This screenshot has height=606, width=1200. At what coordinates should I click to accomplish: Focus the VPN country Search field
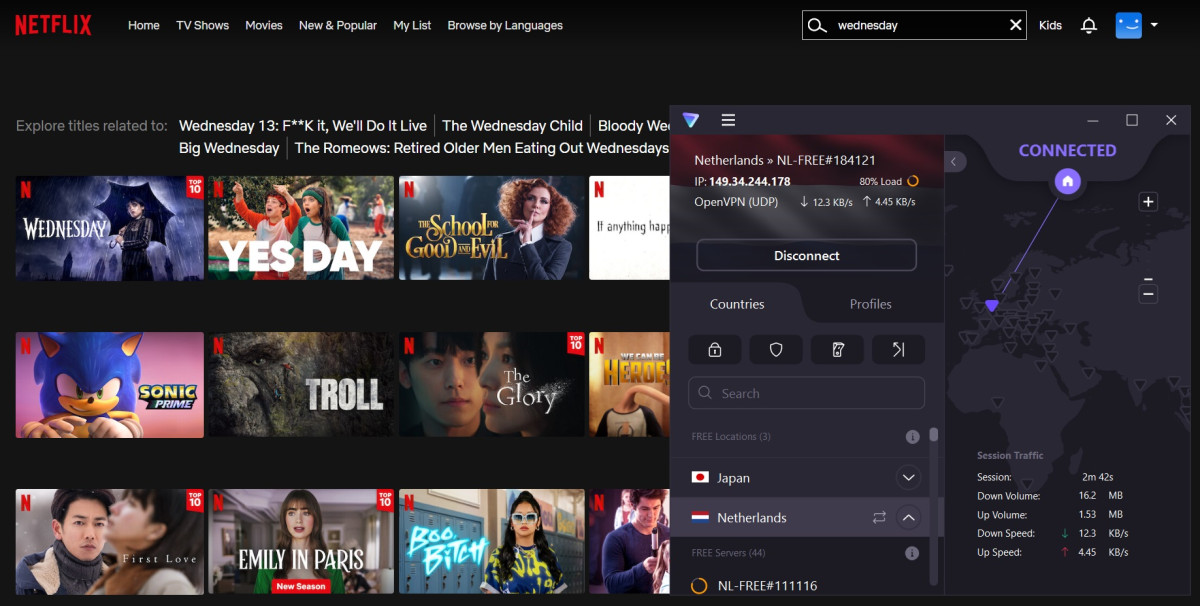pyautogui.click(x=806, y=393)
